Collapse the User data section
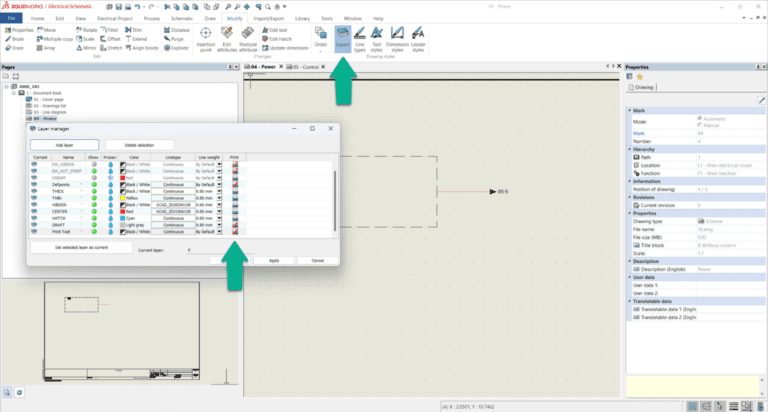Screen dimensions: 768x412 (x=630, y=277)
